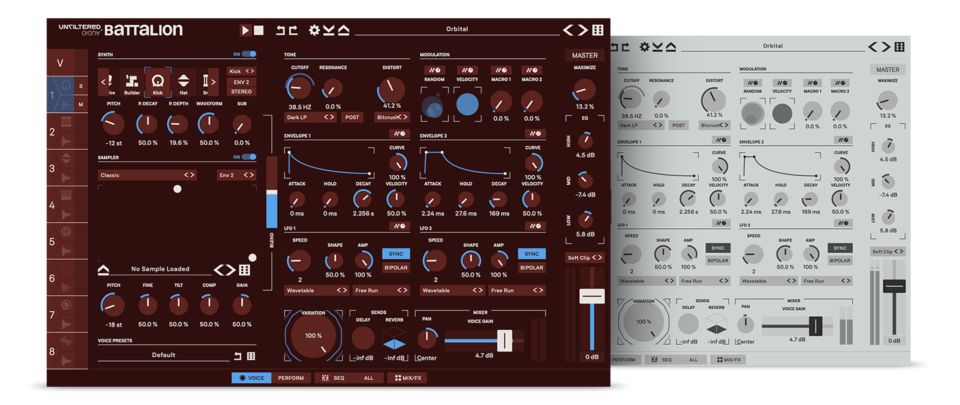Open settings with the gear icon
The width and height of the screenshot is (960, 405).
[313, 31]
